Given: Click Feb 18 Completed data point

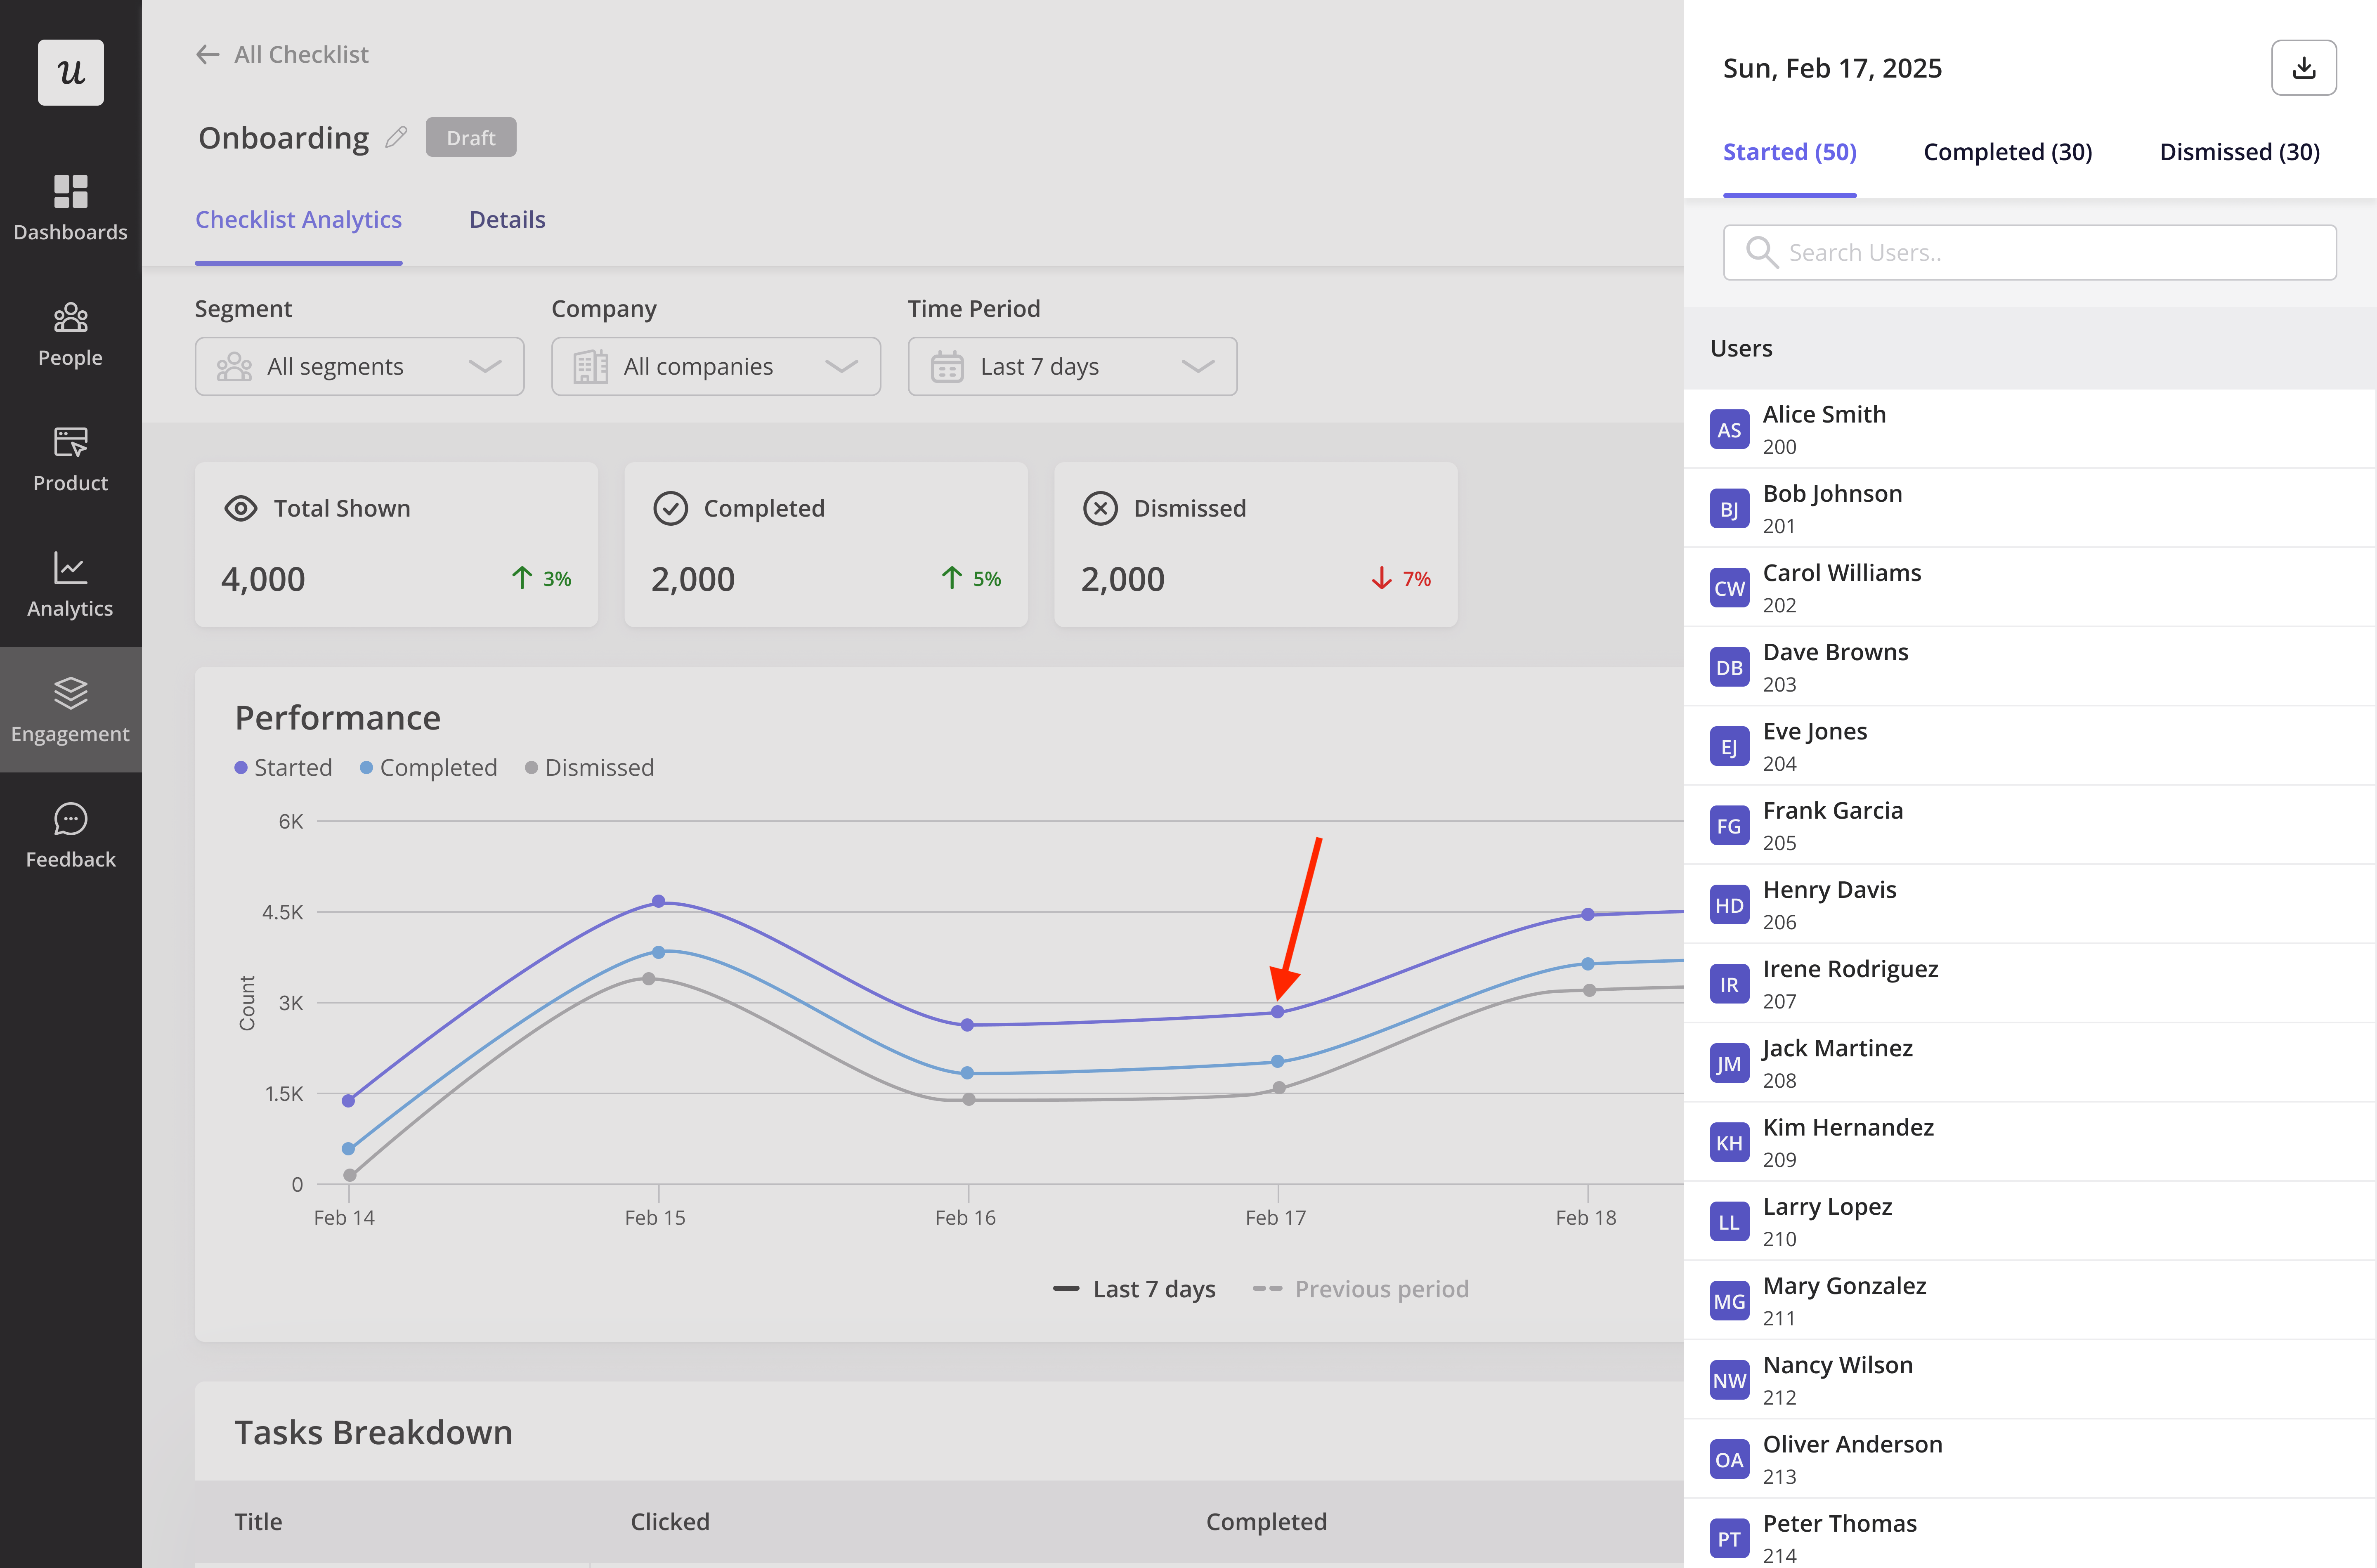Looking at the screenshot, I should click(1587, 964).
